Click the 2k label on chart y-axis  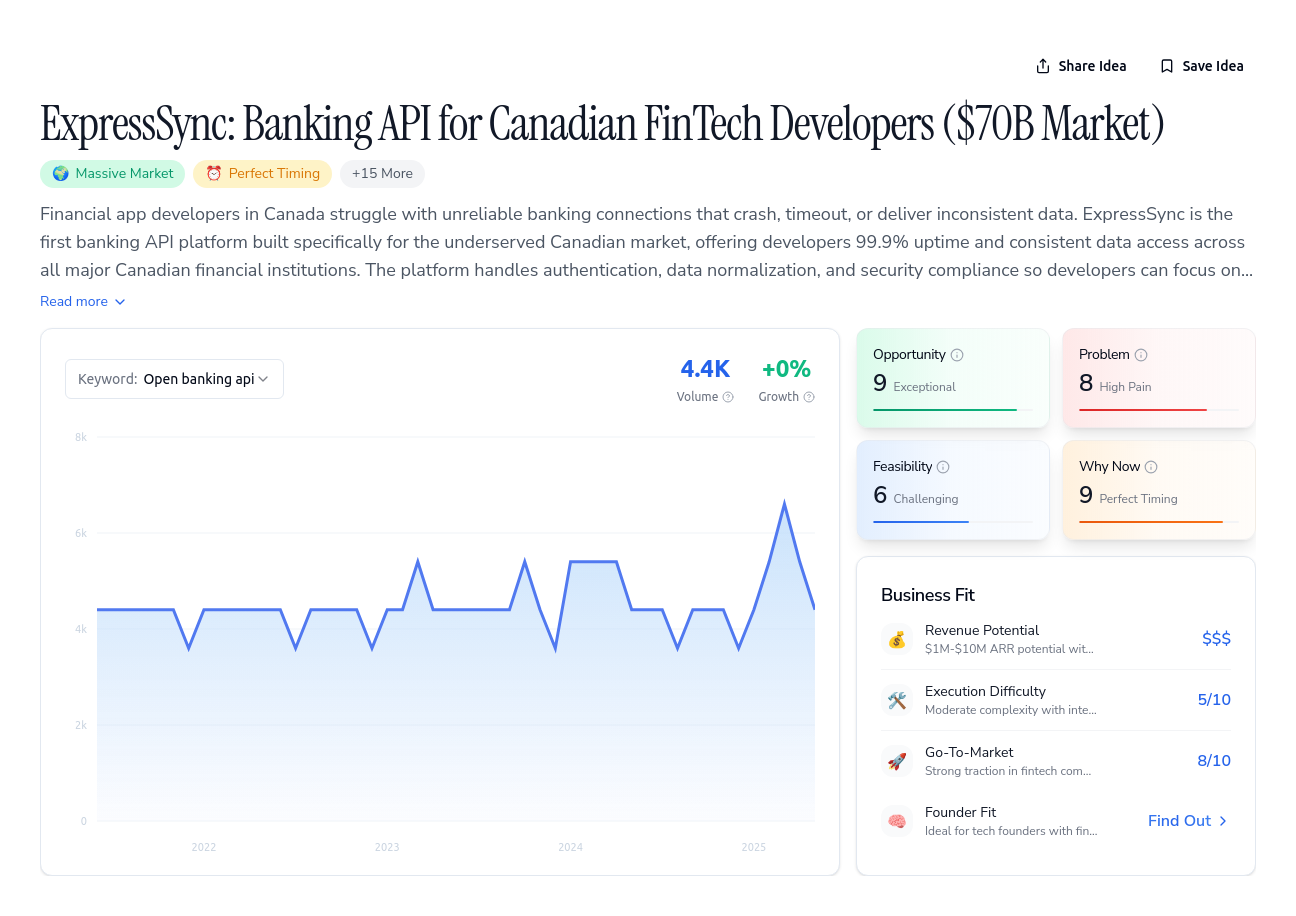pos(81,725)
